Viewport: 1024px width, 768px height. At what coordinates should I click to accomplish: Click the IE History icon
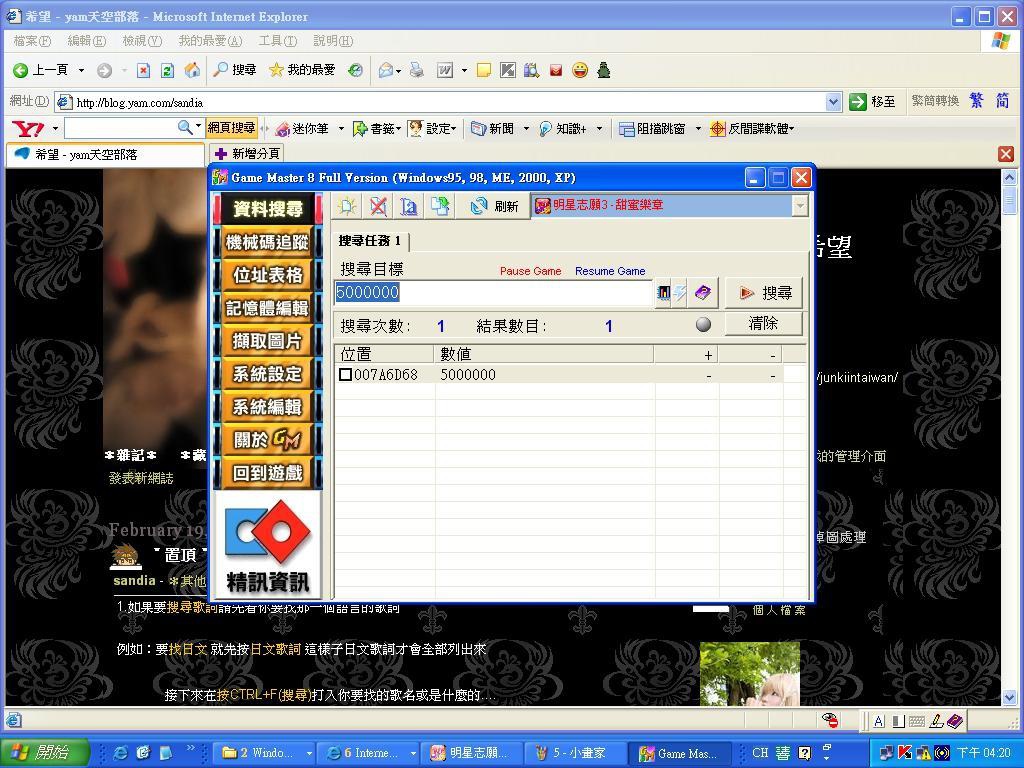pyautogui.click(x=355, y=70)
